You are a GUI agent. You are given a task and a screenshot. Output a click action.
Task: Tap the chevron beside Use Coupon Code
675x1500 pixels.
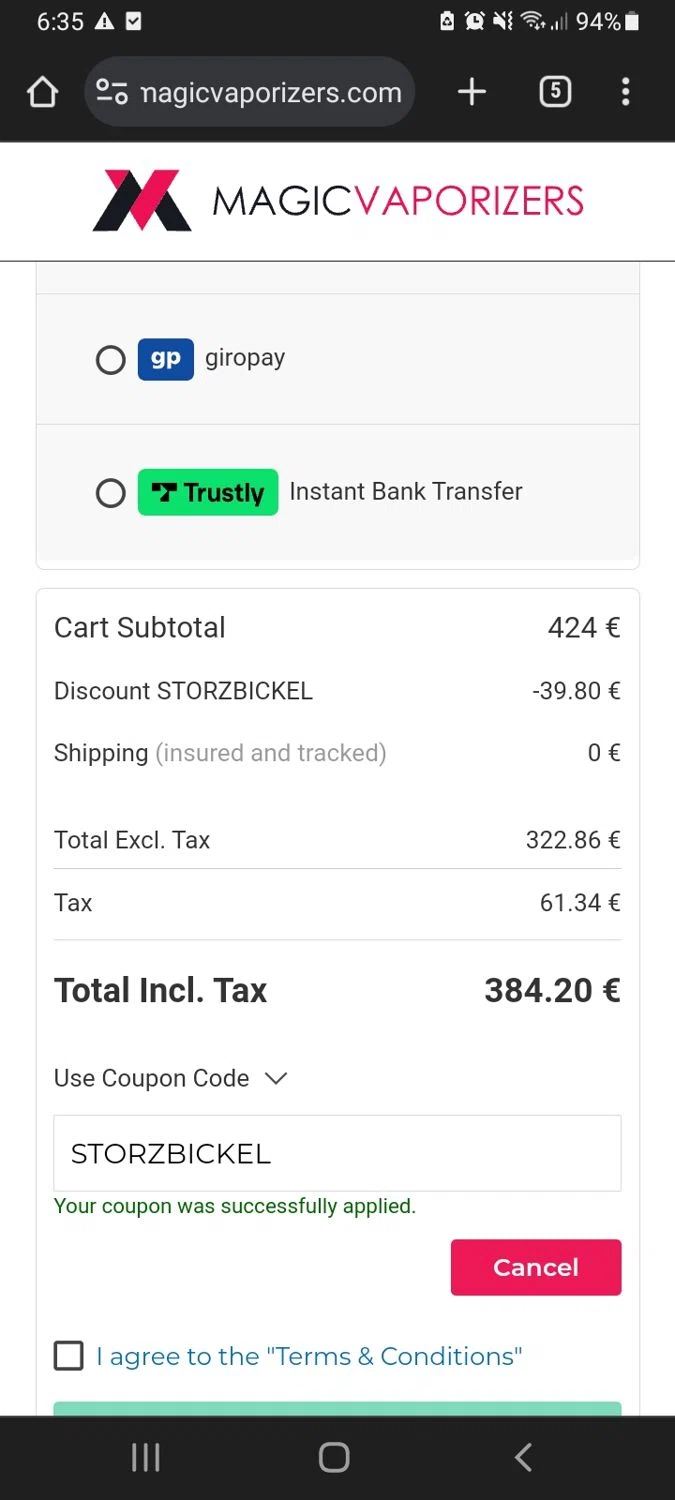[x=276, y=1078]
